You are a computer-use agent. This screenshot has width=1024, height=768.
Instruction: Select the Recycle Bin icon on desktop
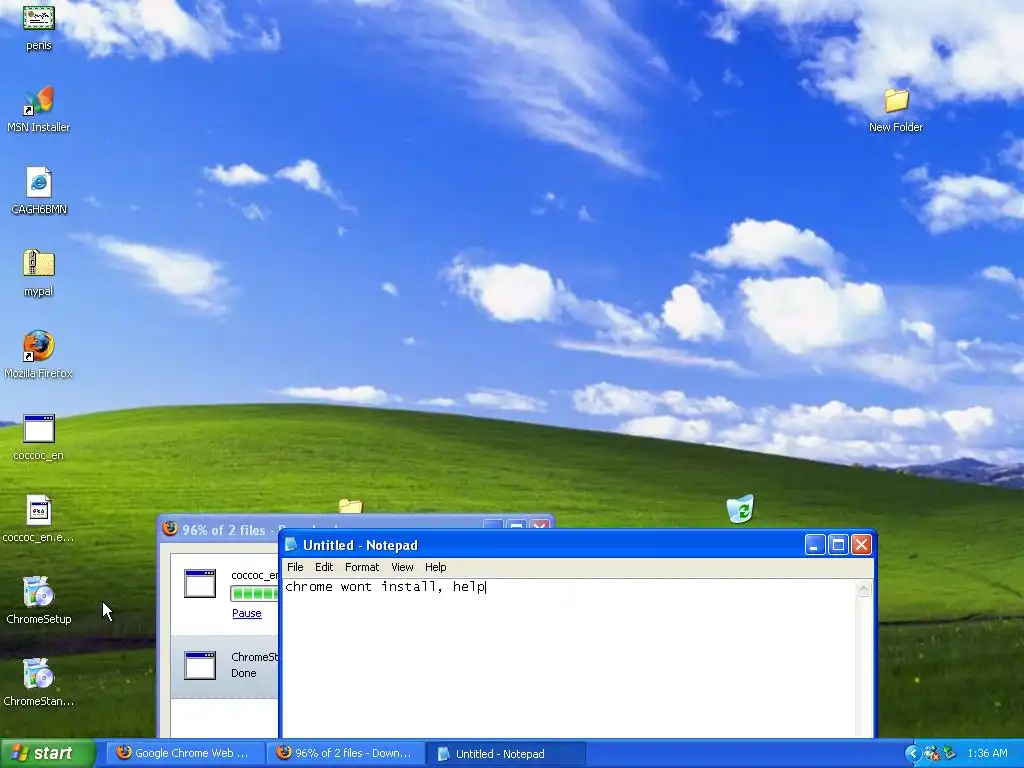[x=741, y=509]
